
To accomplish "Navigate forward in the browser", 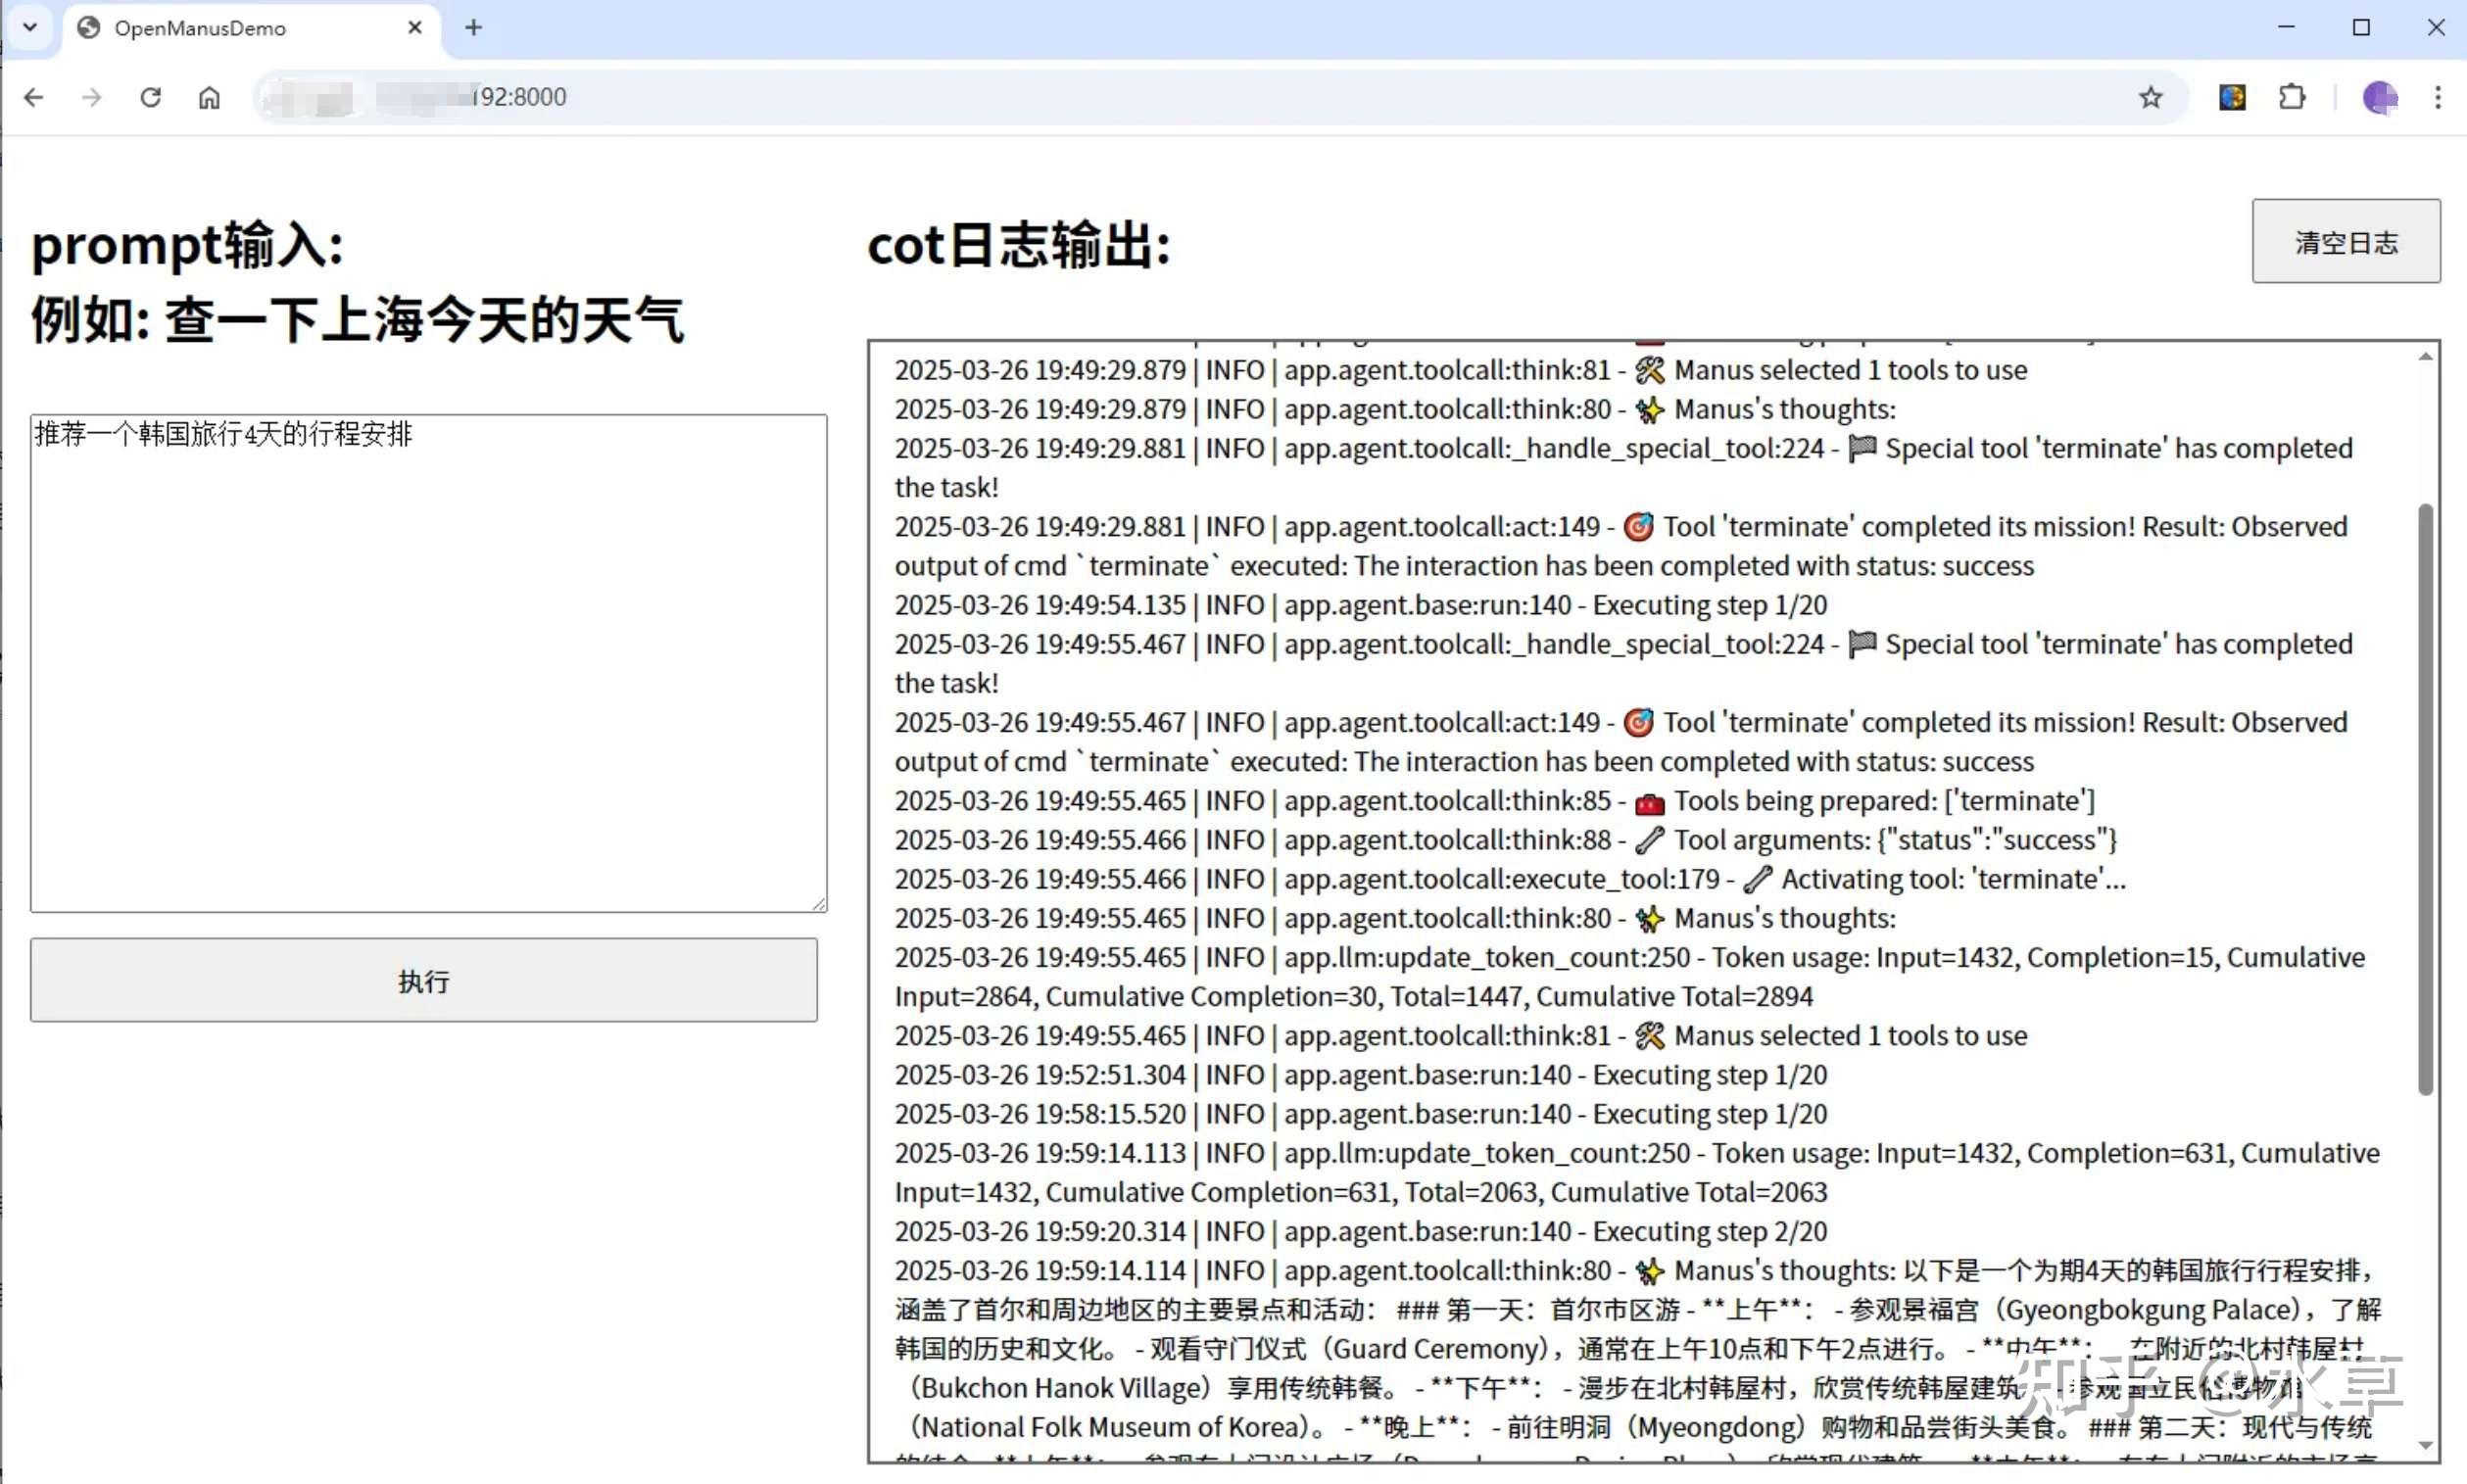I will click(x=91, y=96).
